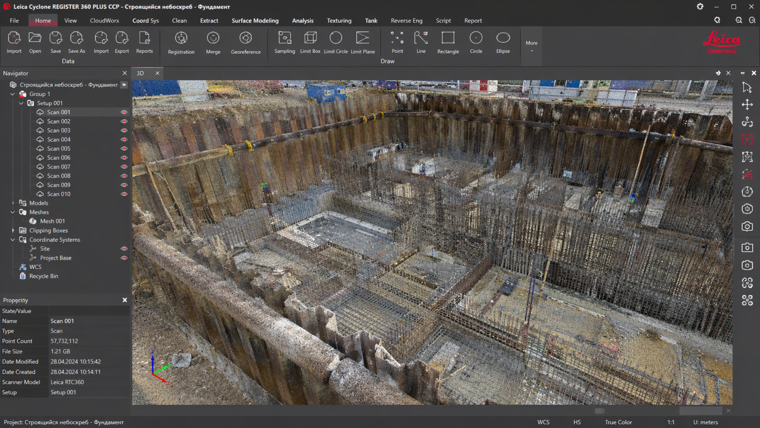Open the Clean ribbon tab

point(179,20)
